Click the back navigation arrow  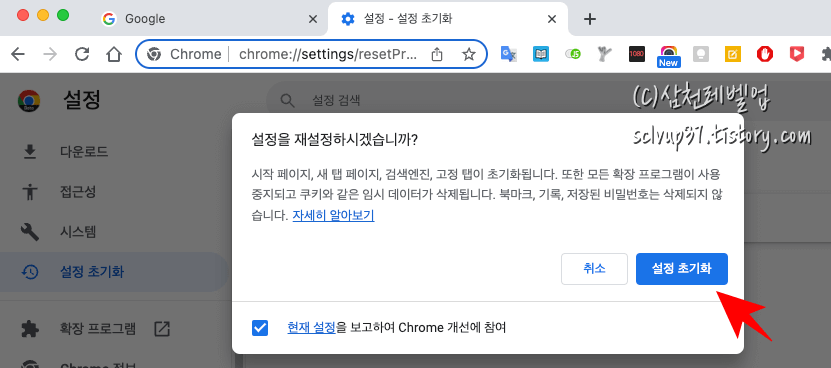click(x=18, y=54)
